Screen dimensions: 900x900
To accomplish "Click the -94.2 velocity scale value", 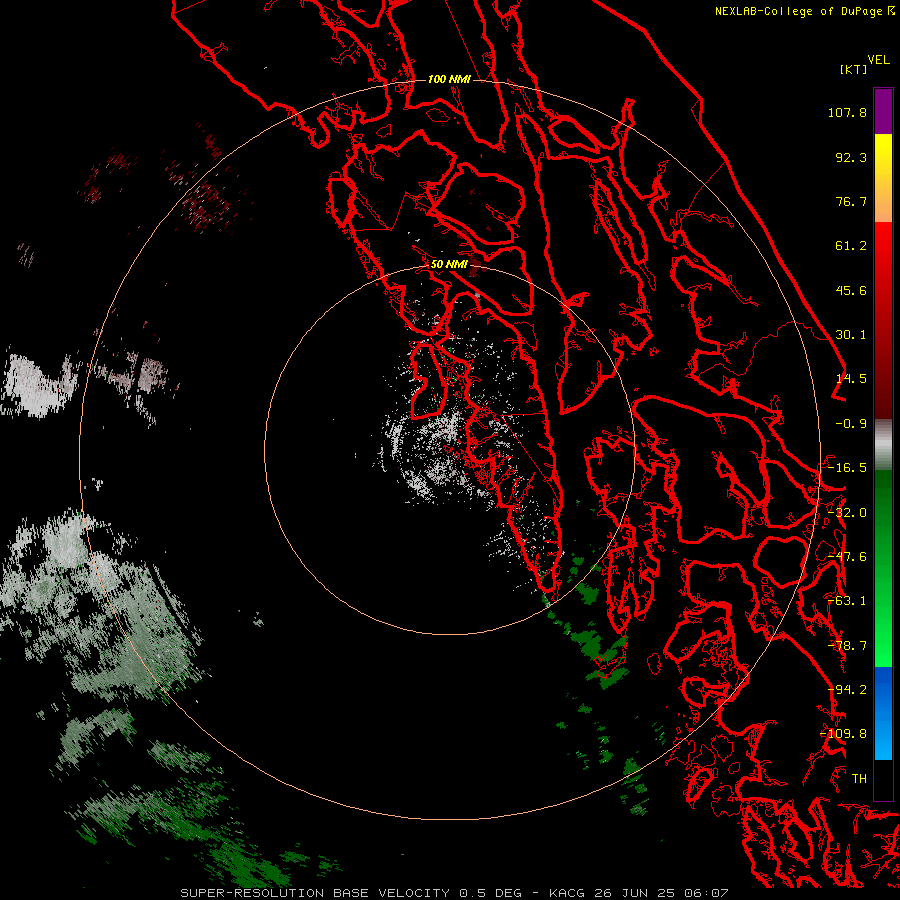I will coord(847,690).
